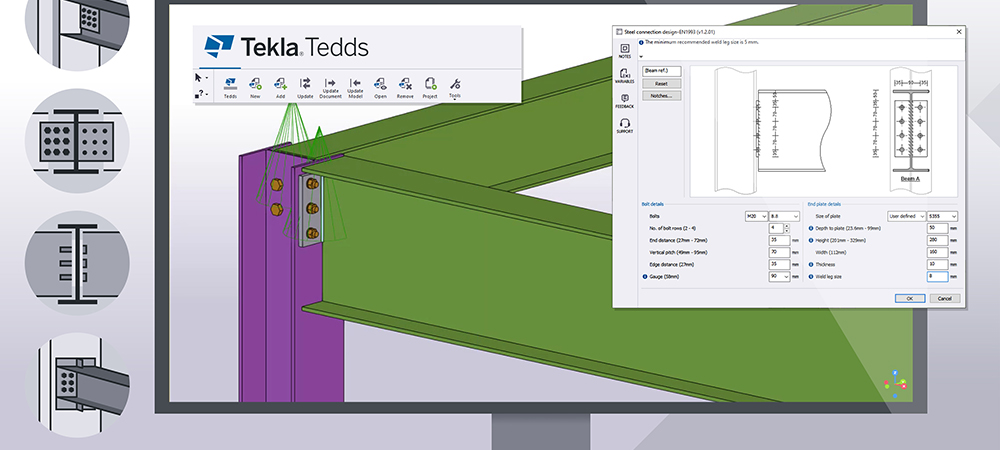1000x450 pixels.
Task: Open the Notes panel in dialog sidebar
Action: coord(624,50)
